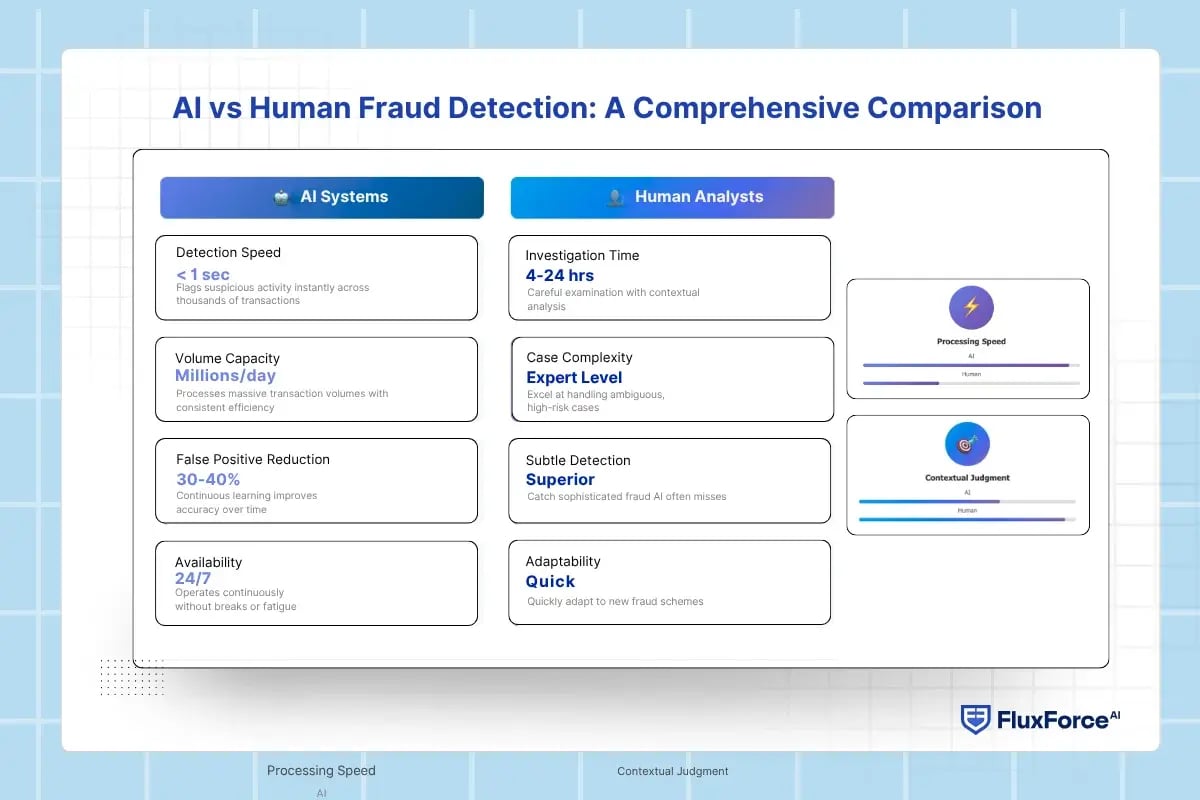Select the robot icon on AI Systems header
1200x800 pixels.
click(x=281, y=197)
